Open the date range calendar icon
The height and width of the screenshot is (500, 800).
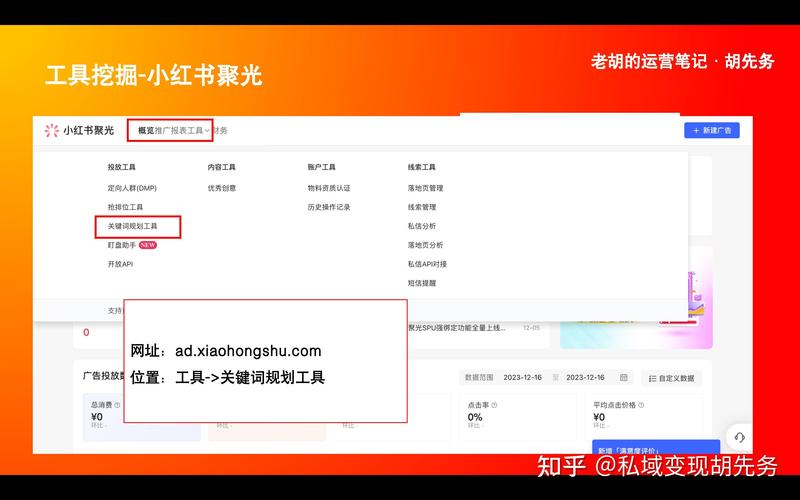pyautogui.click(x=624, y=377)
